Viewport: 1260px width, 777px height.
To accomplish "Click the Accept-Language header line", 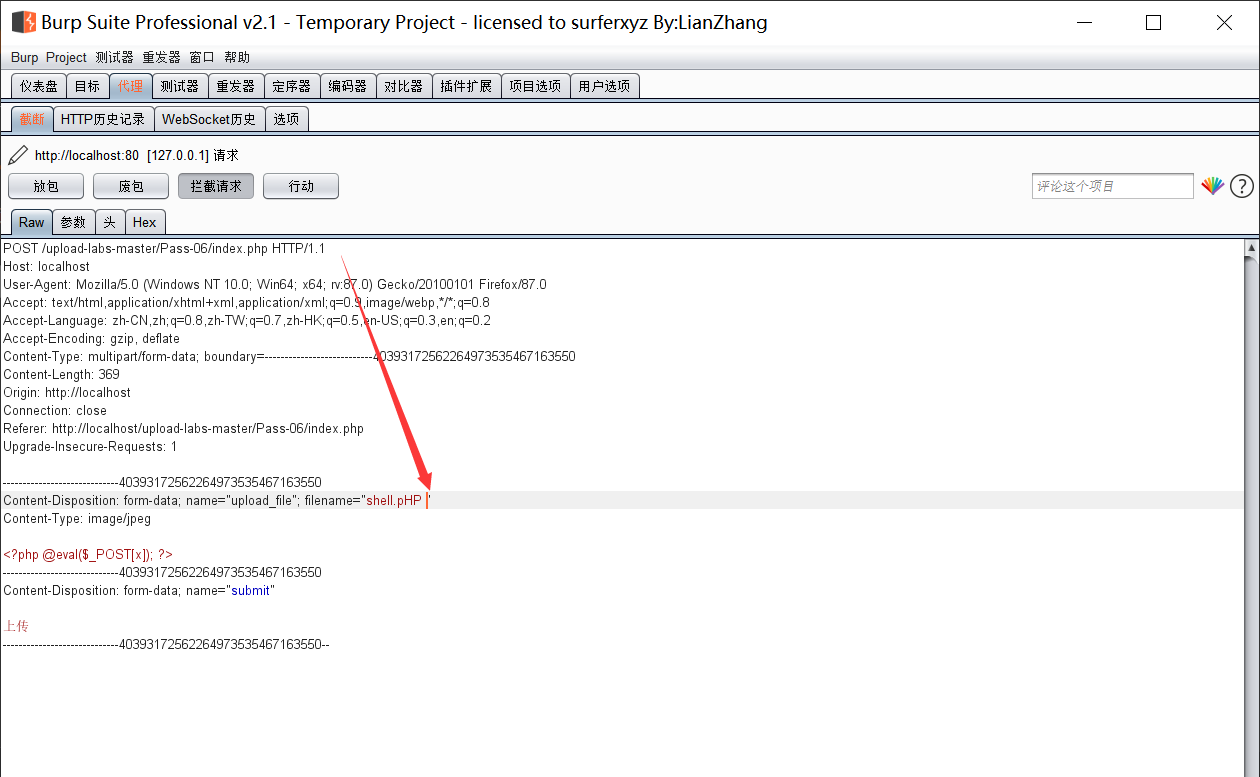I will tap(247, 320).
